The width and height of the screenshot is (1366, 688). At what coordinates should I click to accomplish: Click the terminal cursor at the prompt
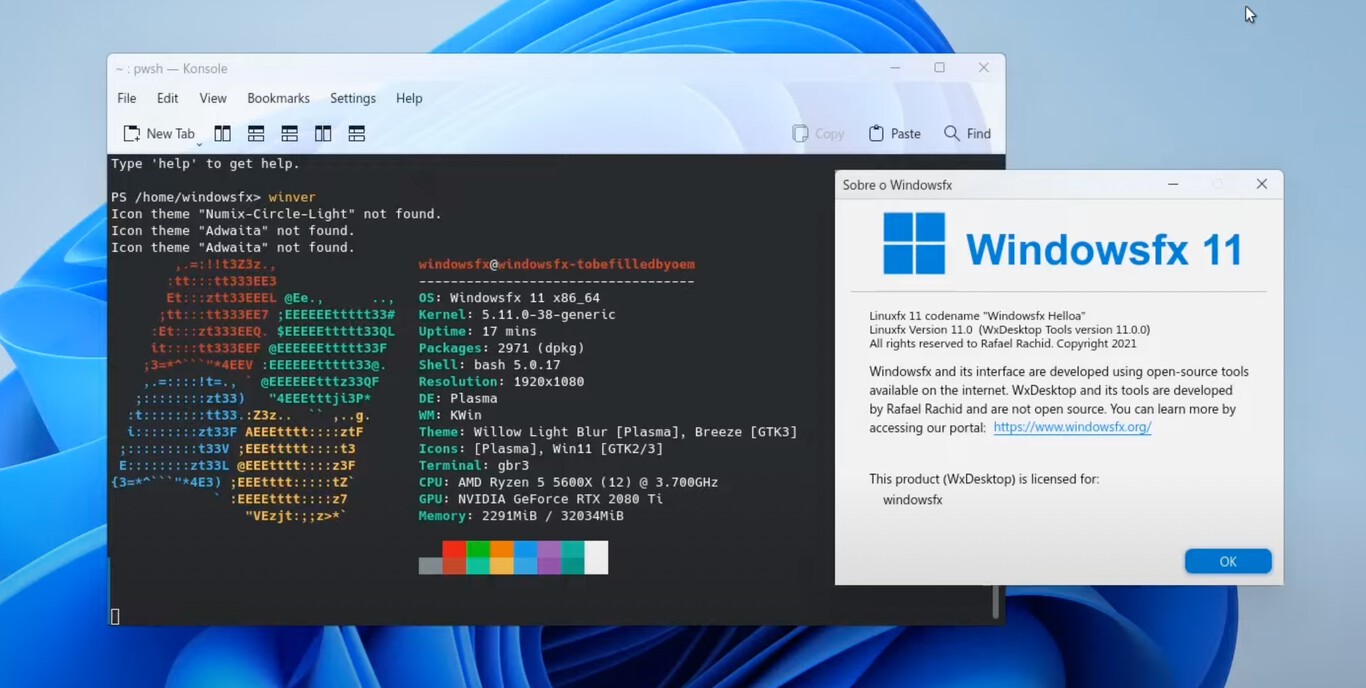(x=114, y=617)
